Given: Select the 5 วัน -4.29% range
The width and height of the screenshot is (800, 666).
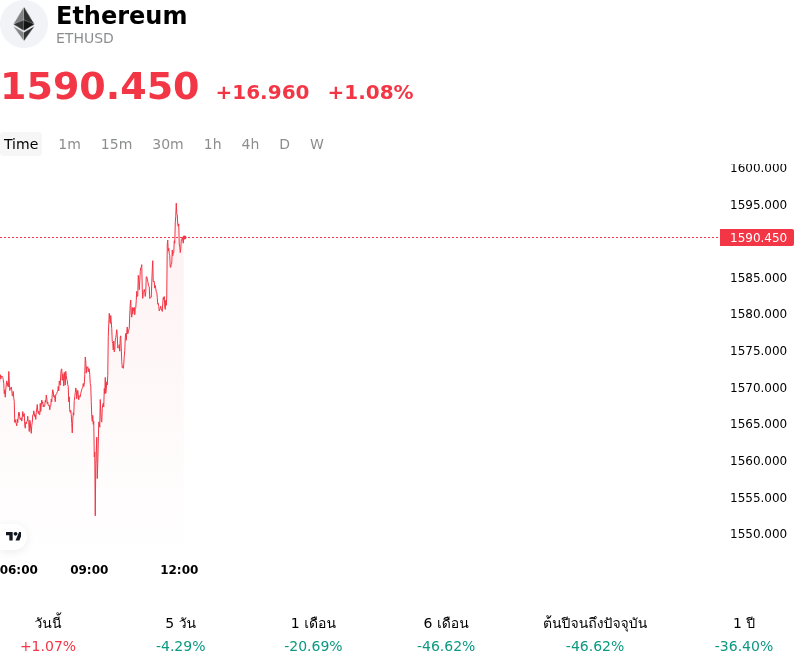Looking at the screenshot, I should pos(181,634).
